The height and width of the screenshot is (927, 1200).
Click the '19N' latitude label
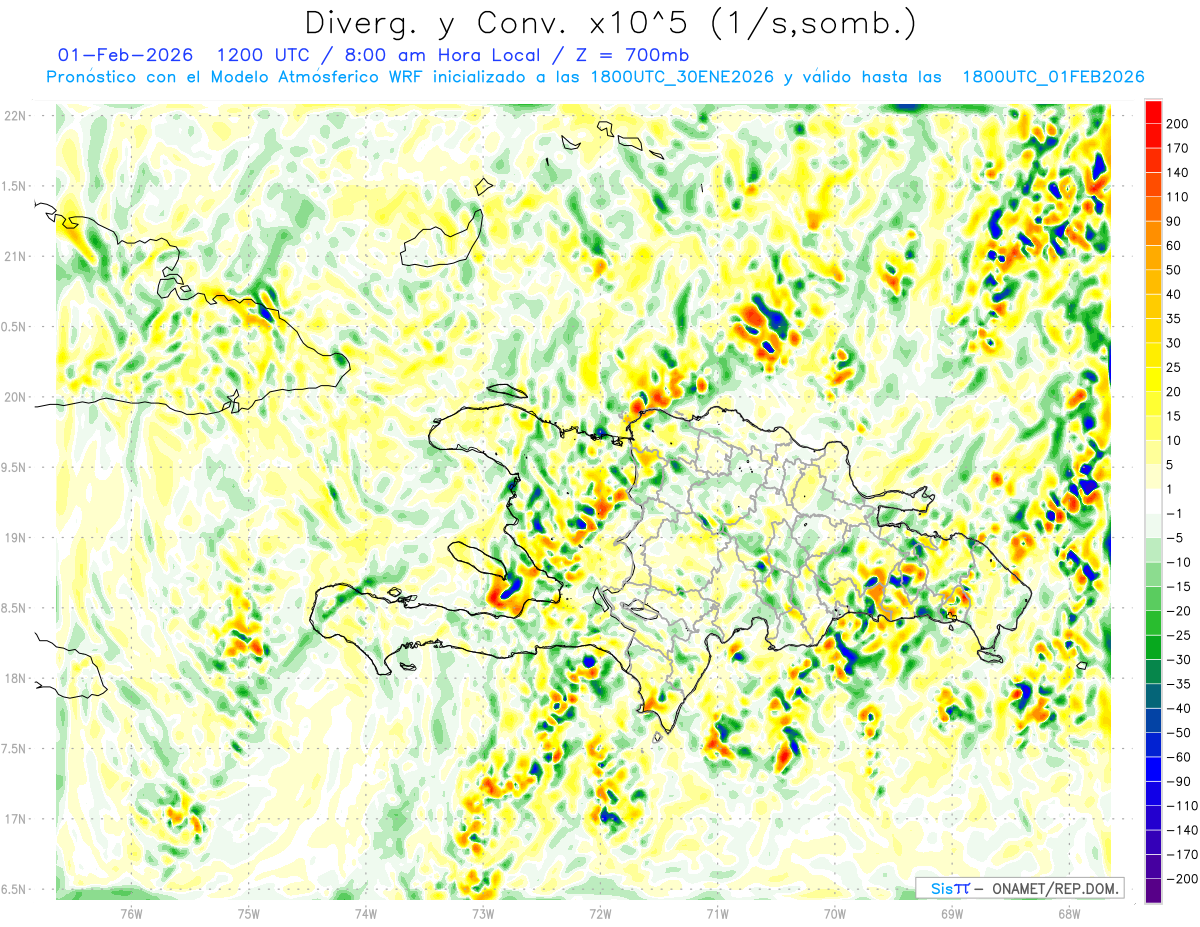pyautogui.click(x=16, y=538)
